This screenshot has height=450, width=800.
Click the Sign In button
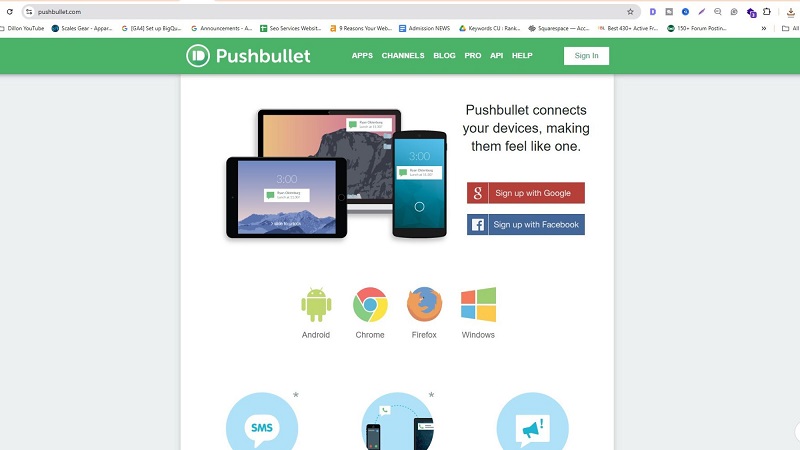[586, 56]
